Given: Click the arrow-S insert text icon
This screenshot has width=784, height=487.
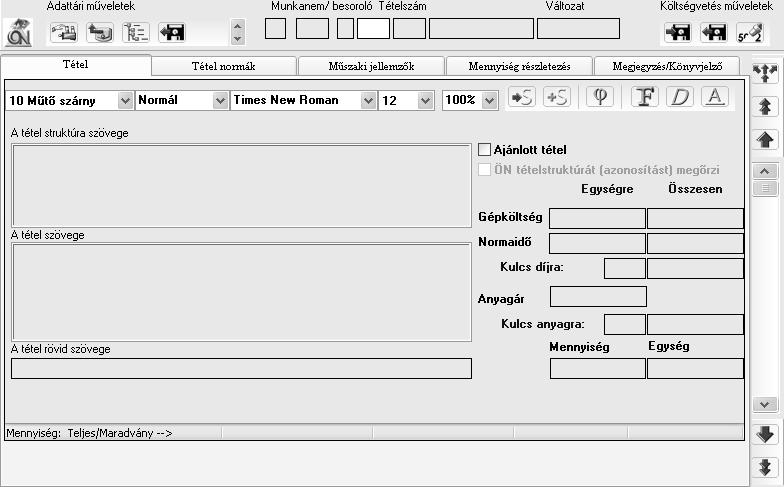Looking at the screenshot, I should [x=522, y=96].
